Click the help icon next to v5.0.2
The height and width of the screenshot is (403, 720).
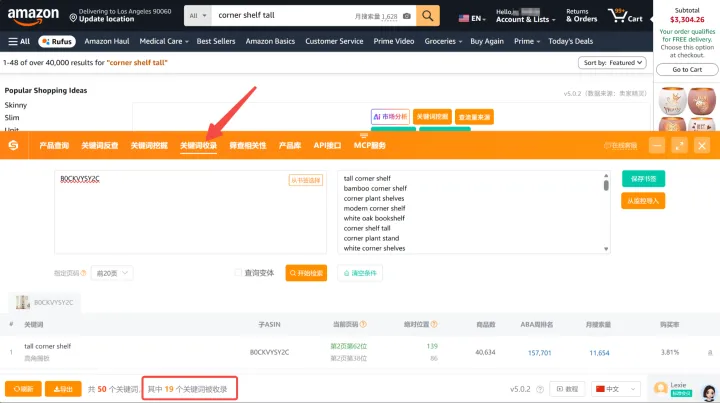(x=540, y=389)
